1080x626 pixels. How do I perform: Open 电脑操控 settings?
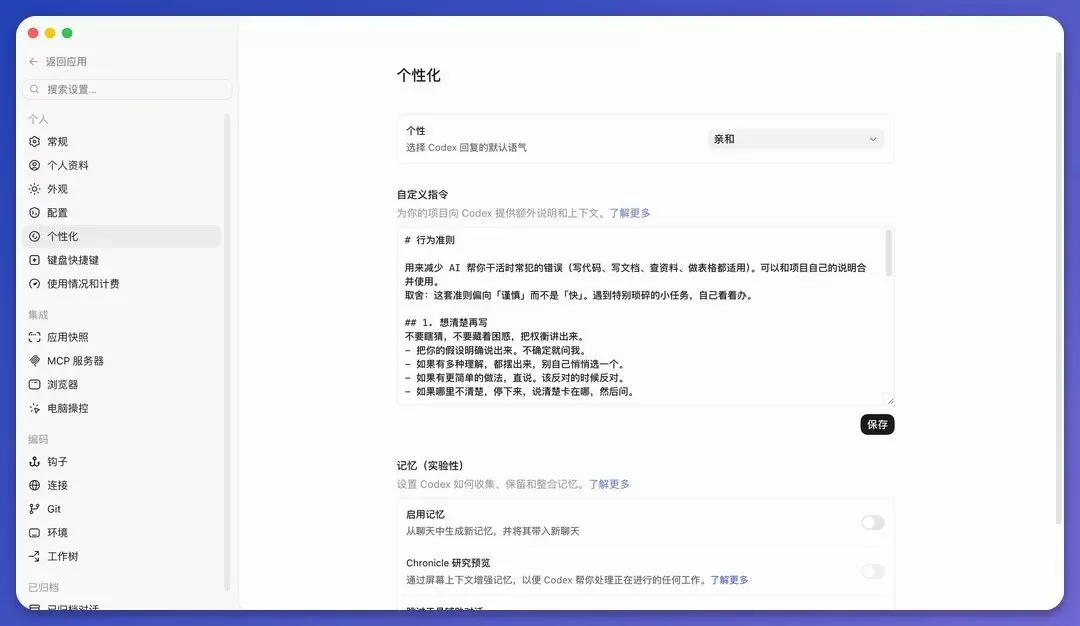(122, 408)
